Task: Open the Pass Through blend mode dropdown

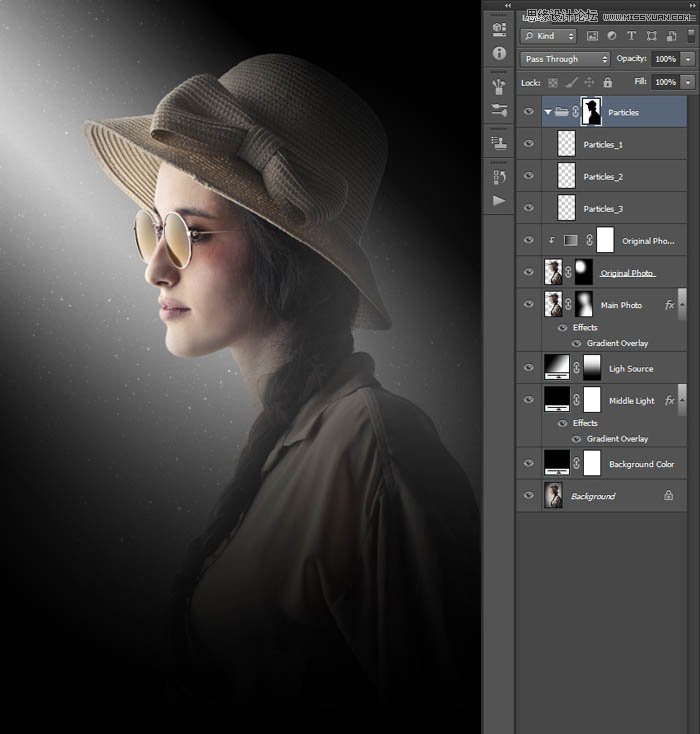Action: point(565,59)
